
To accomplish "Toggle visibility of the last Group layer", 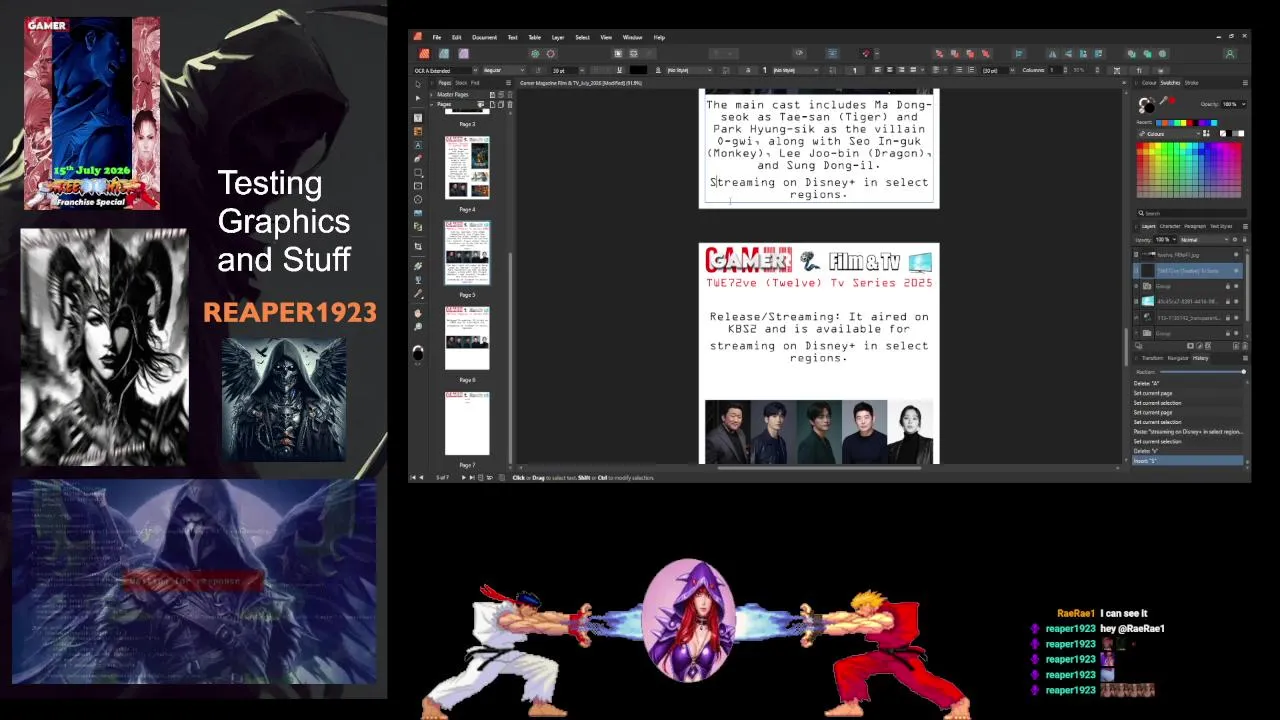I will click(x=1236, y=333).
